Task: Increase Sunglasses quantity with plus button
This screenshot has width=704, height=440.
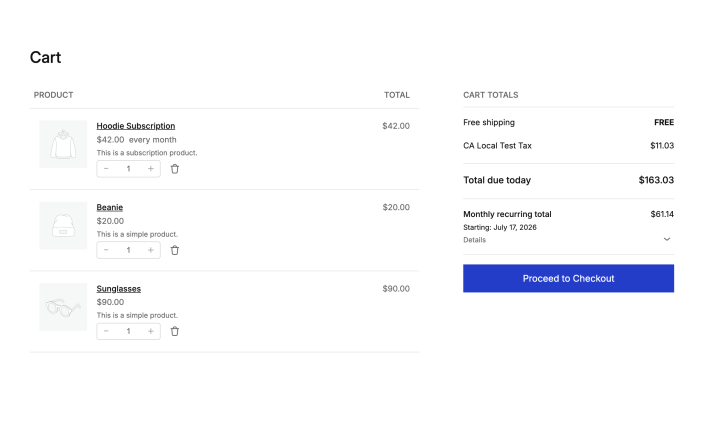Action: pos(151,331)
